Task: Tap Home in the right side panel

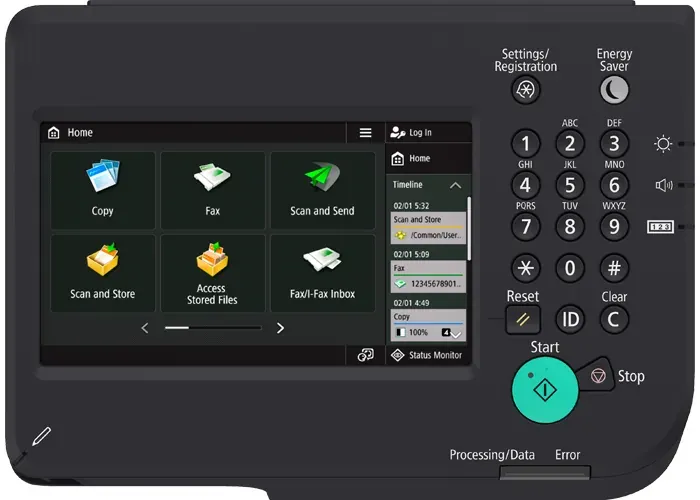Action: click(428, 158)
